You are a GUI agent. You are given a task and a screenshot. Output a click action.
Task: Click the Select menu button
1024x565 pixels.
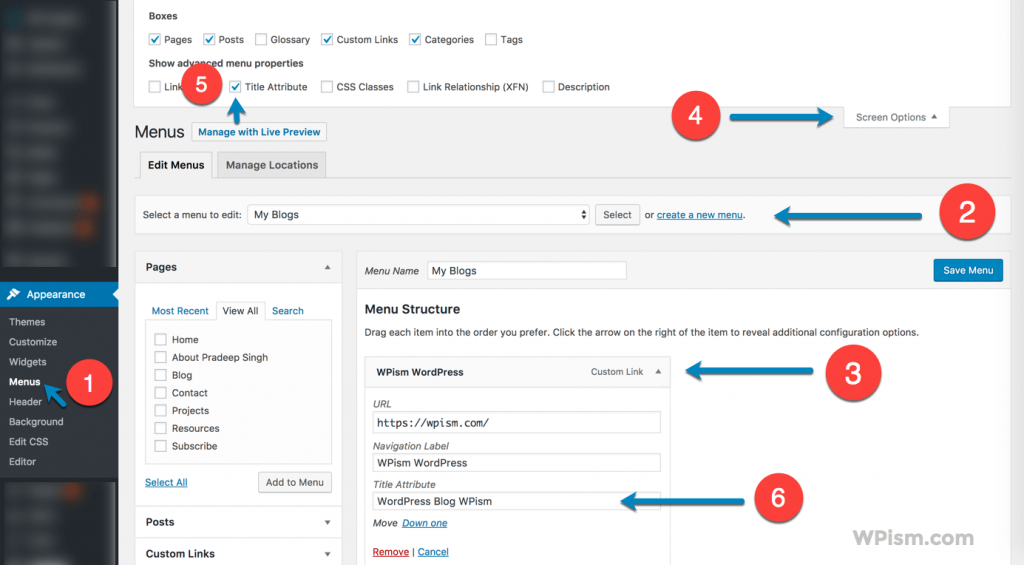click(x=617, y=214)
